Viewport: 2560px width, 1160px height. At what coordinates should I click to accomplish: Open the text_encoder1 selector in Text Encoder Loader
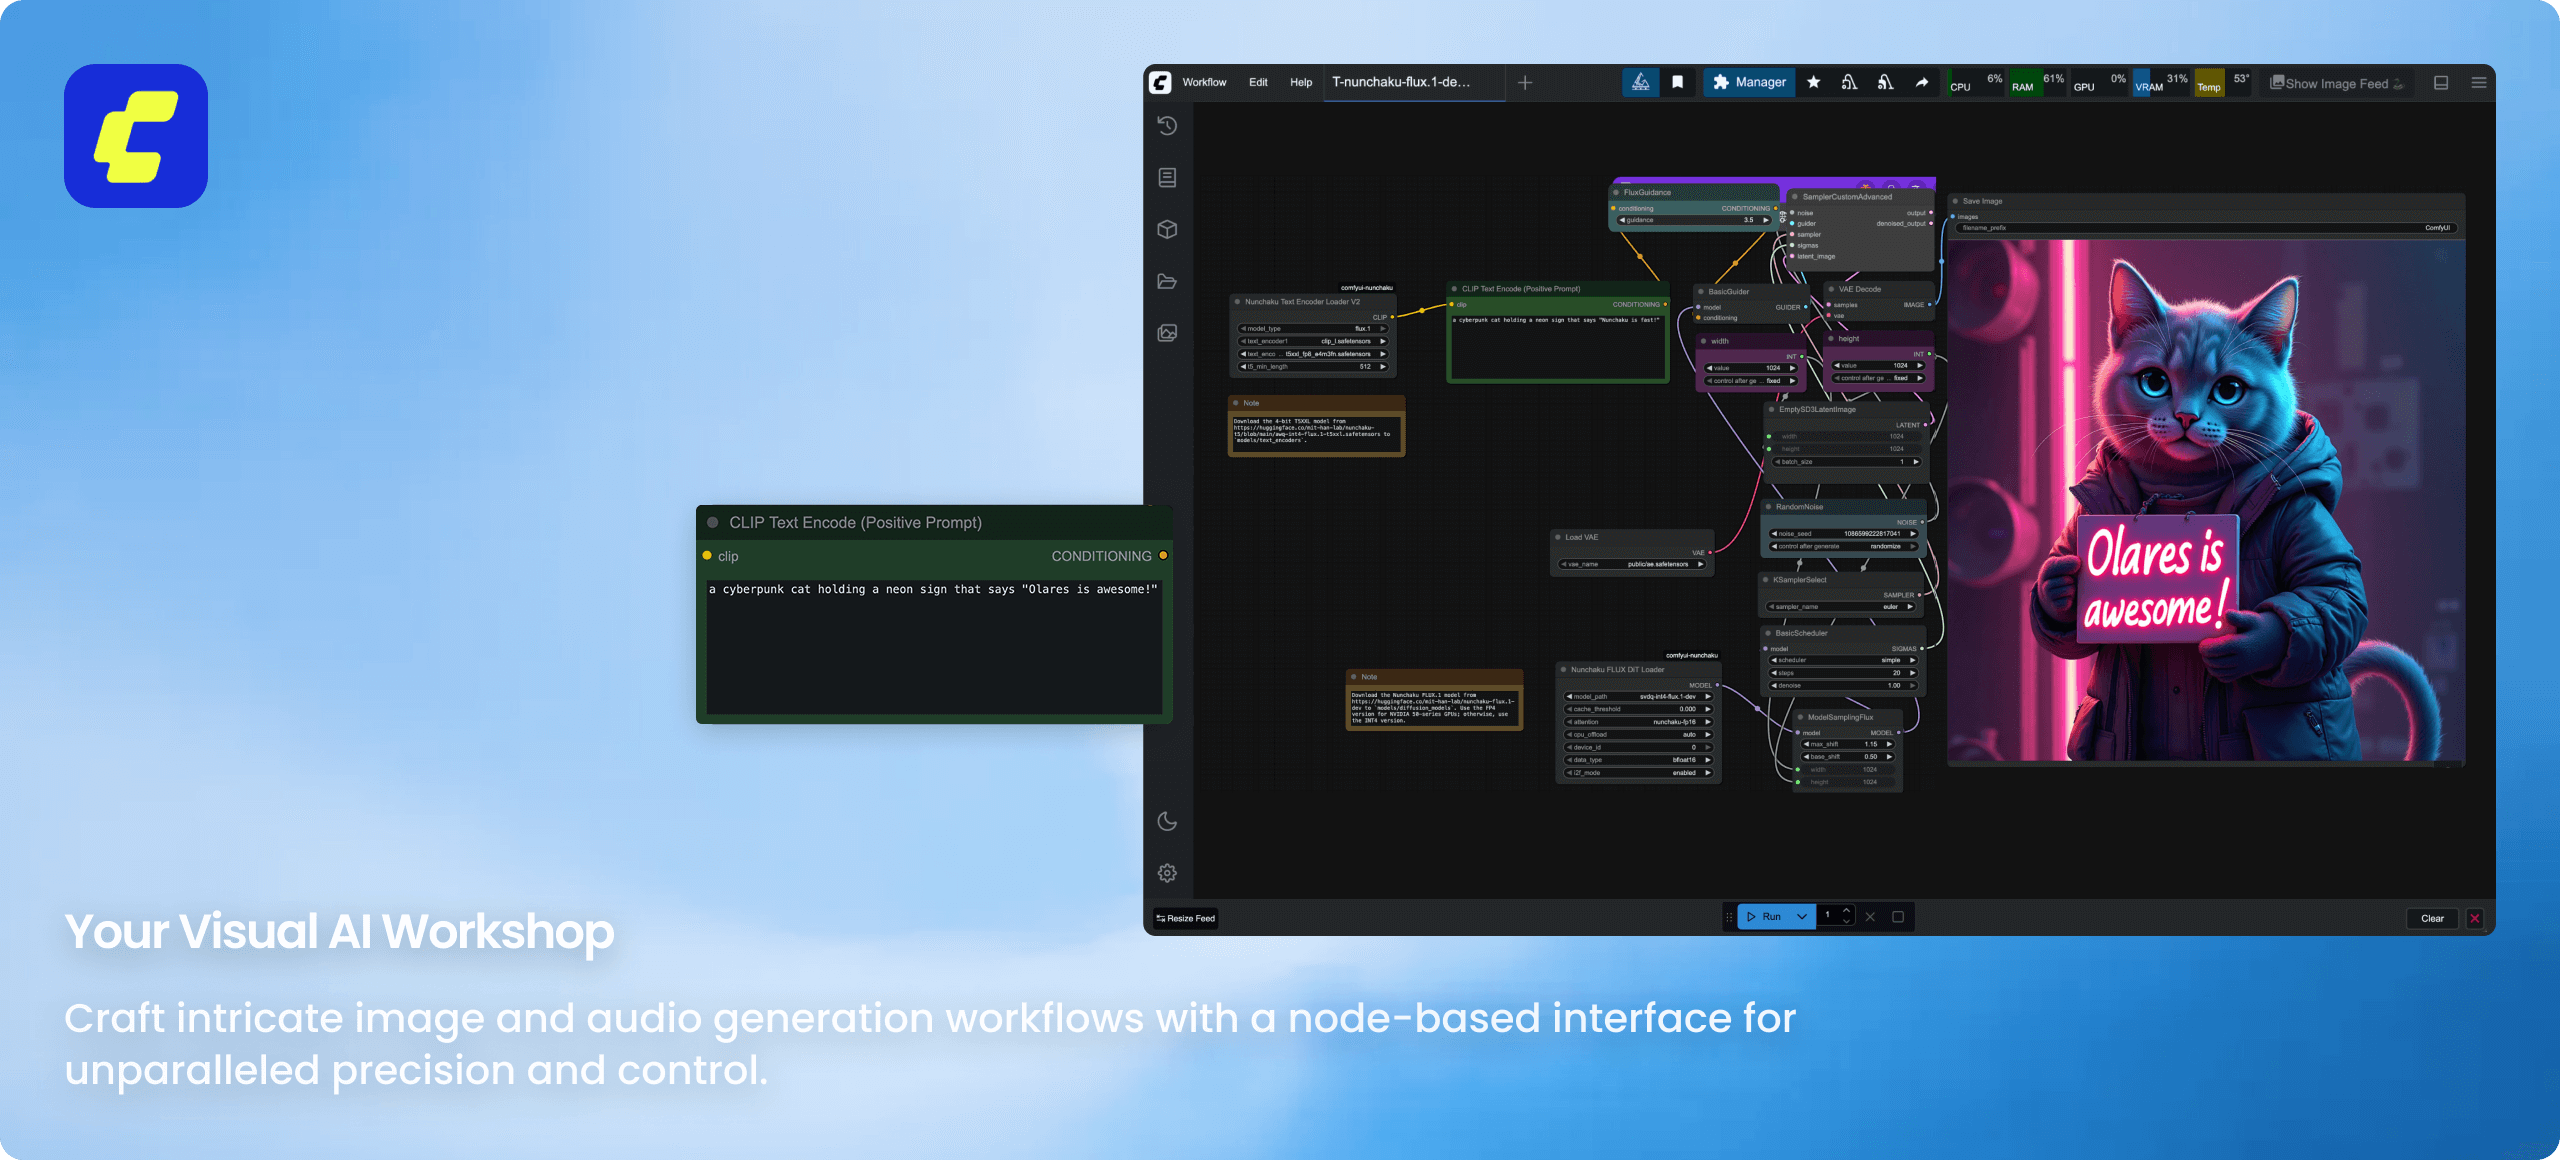coord(1313,341)
